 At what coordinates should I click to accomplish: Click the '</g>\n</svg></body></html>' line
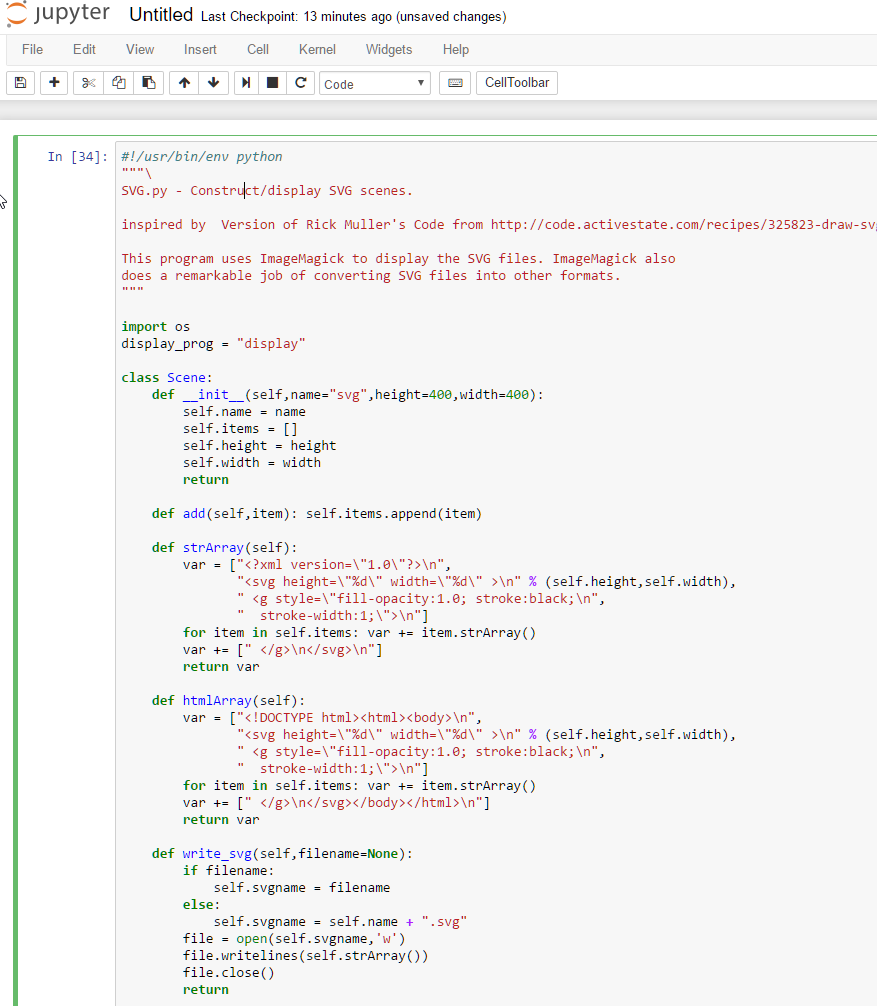[336, 803]
